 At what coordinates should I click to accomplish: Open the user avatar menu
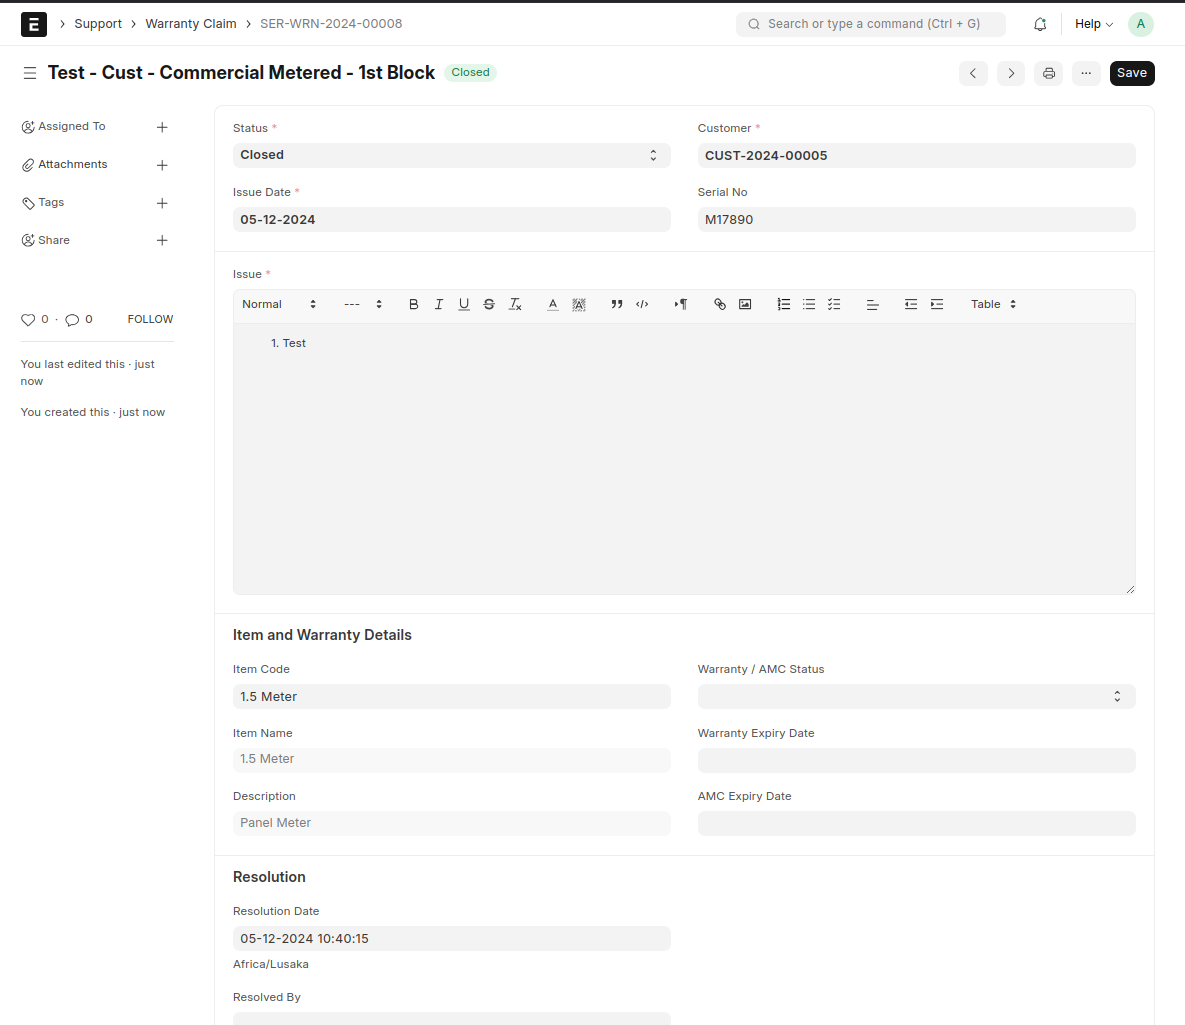(1140, 24)
